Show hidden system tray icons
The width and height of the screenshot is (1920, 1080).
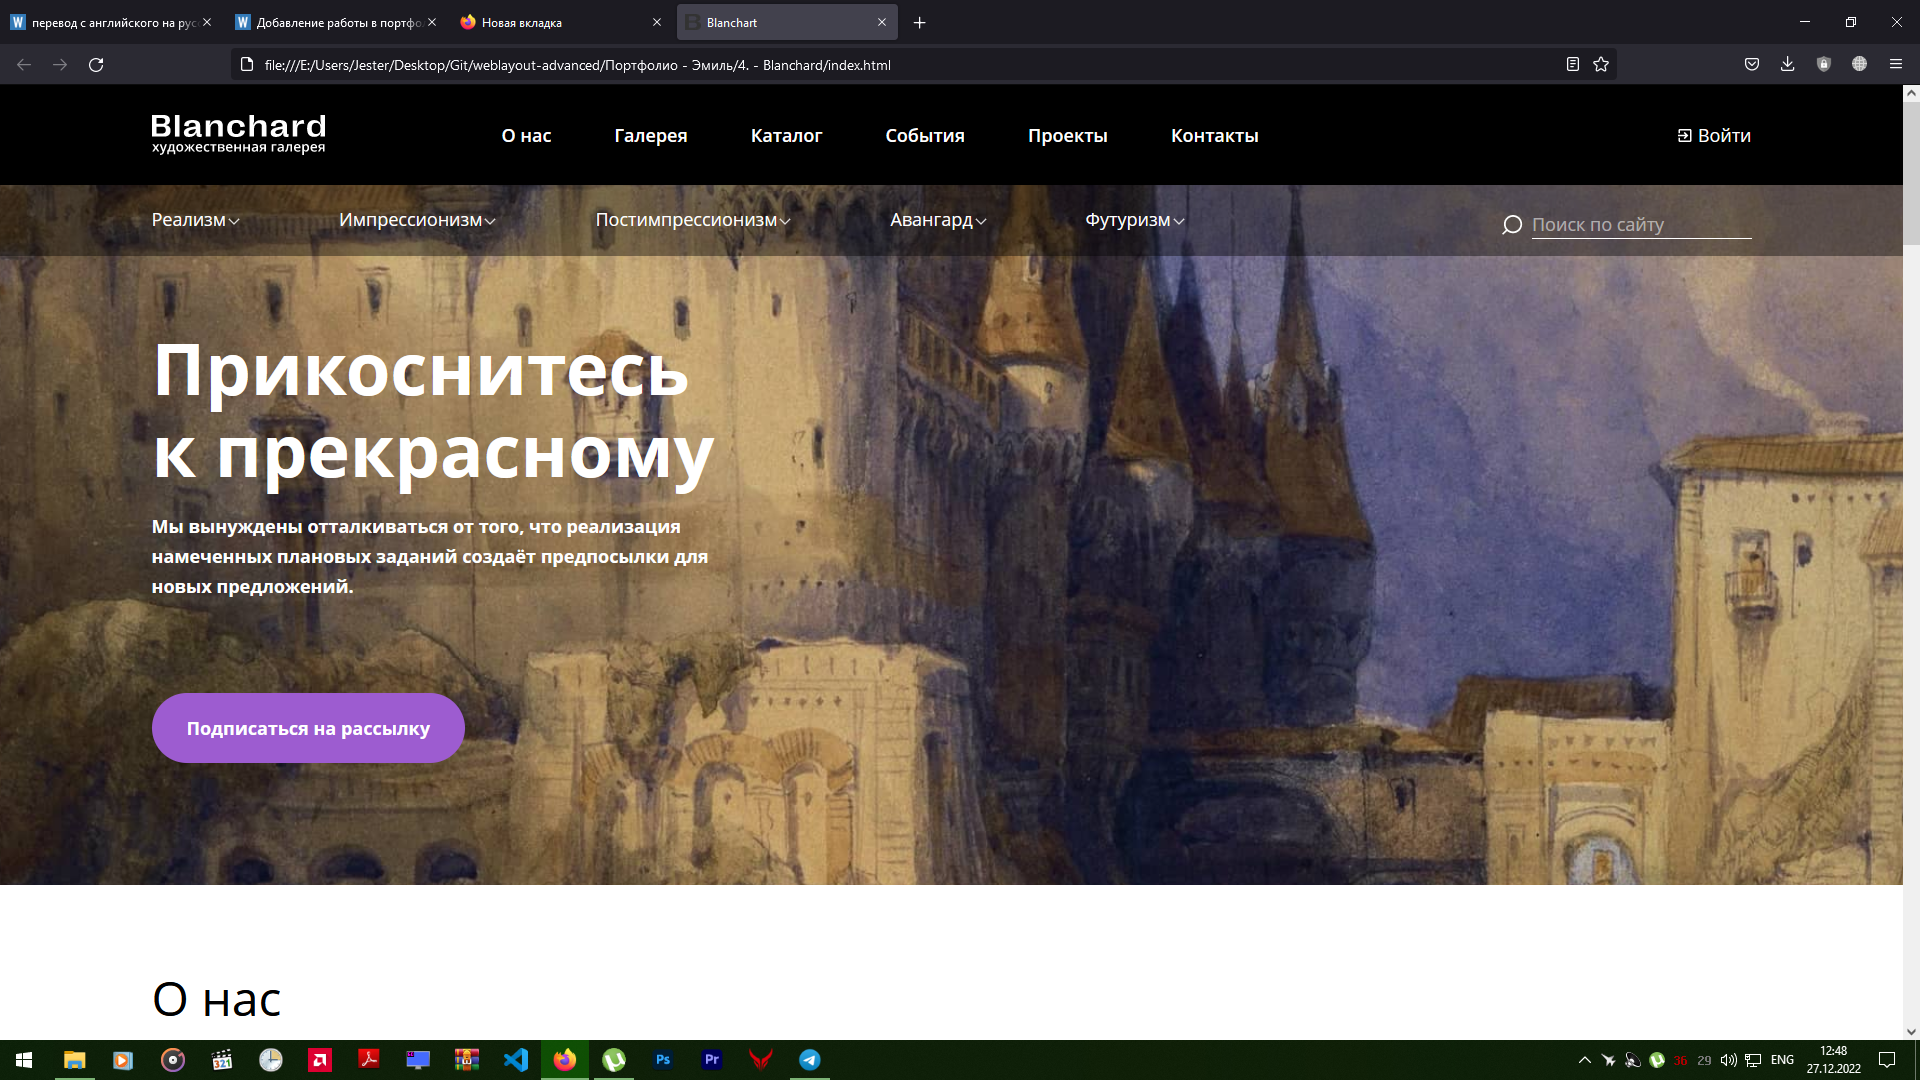pyautogui.click(x=1585, y=1060)
